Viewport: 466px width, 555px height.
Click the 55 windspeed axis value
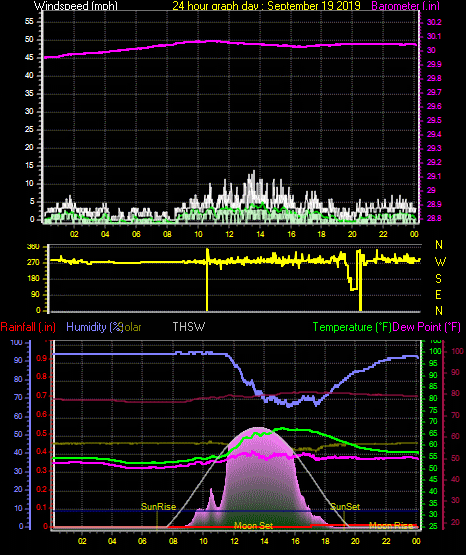coord(29,22)
